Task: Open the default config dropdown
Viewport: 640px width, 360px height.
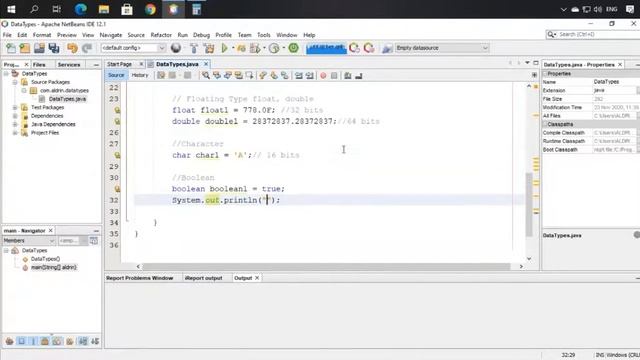Action: (x=162, y=48)
